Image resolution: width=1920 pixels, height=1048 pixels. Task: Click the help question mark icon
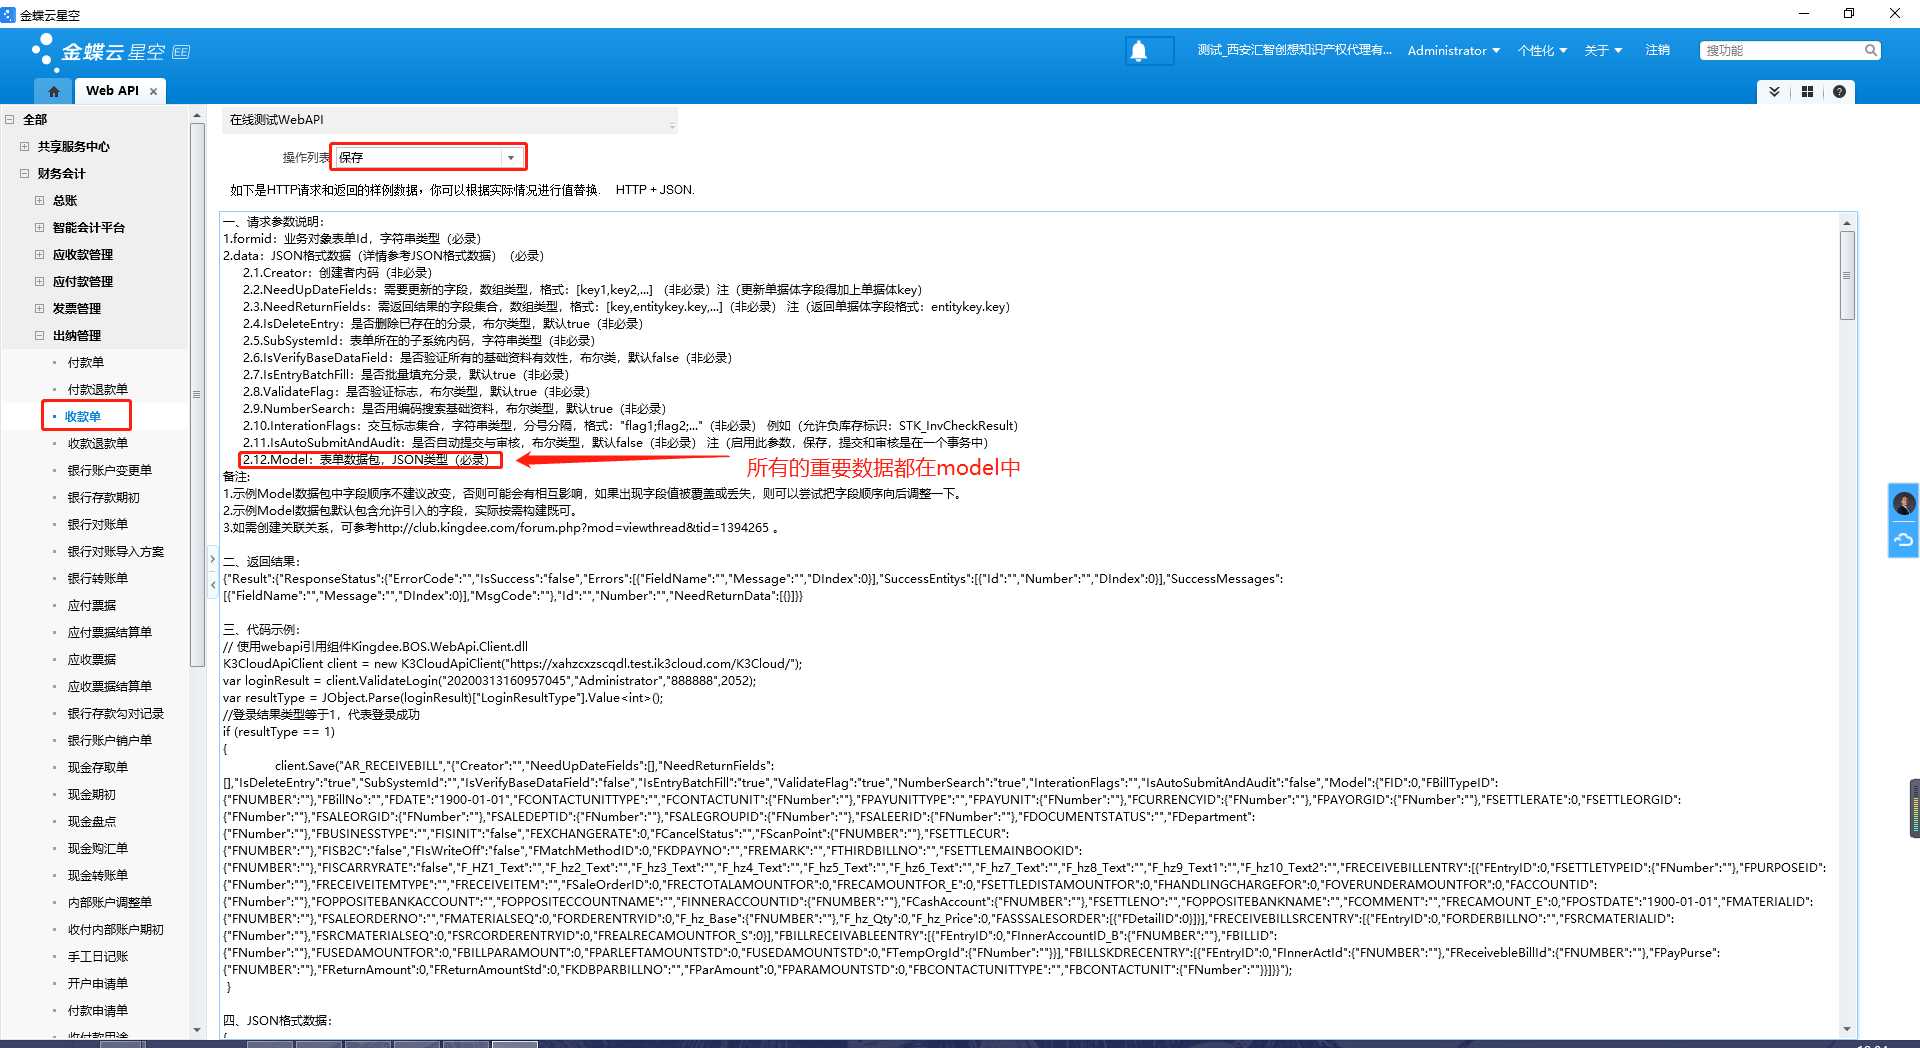tap(1839, 92)
